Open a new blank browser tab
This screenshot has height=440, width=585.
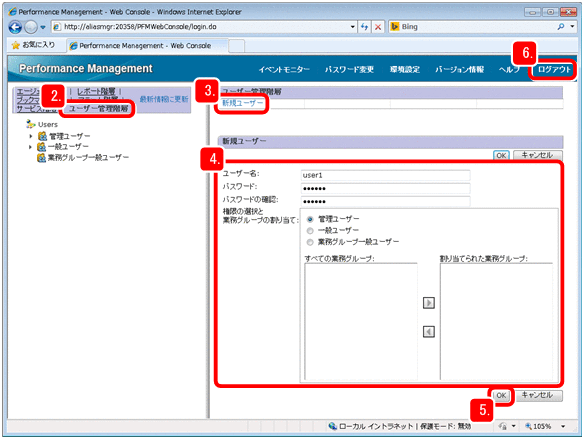pos(237,46)
